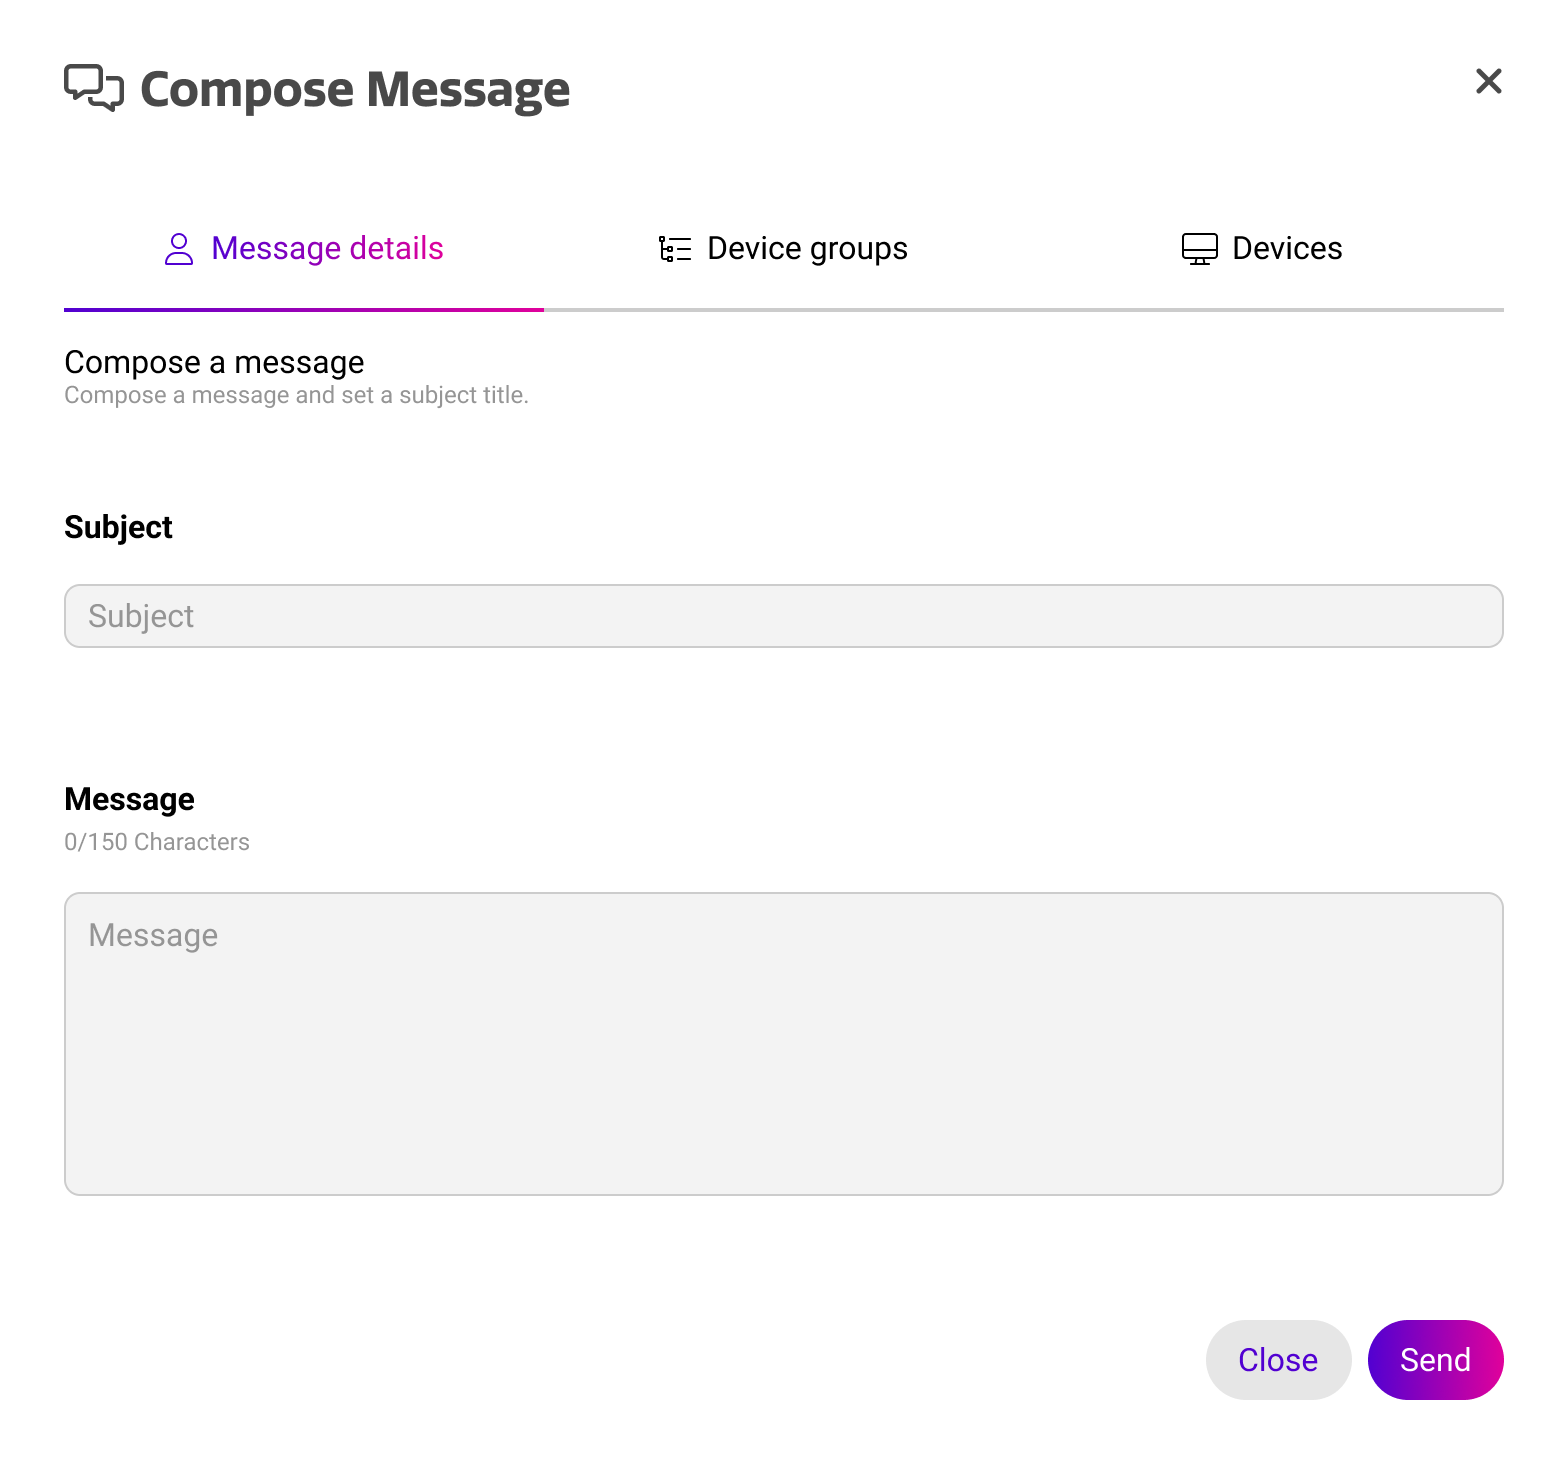Image resolution: width=1568 pixels, height=1464 pixels.
Task: Switch to the Message details tab
Action: [327, 249]
